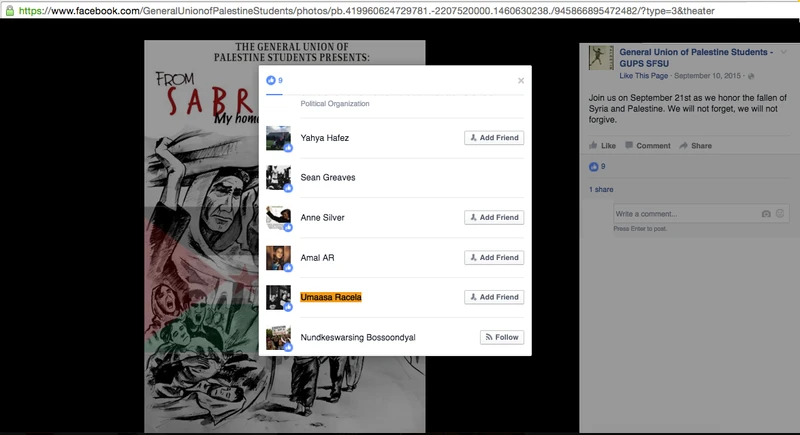Click Sean Greaves' name link
Screen dimensions: 800x435
327,177
